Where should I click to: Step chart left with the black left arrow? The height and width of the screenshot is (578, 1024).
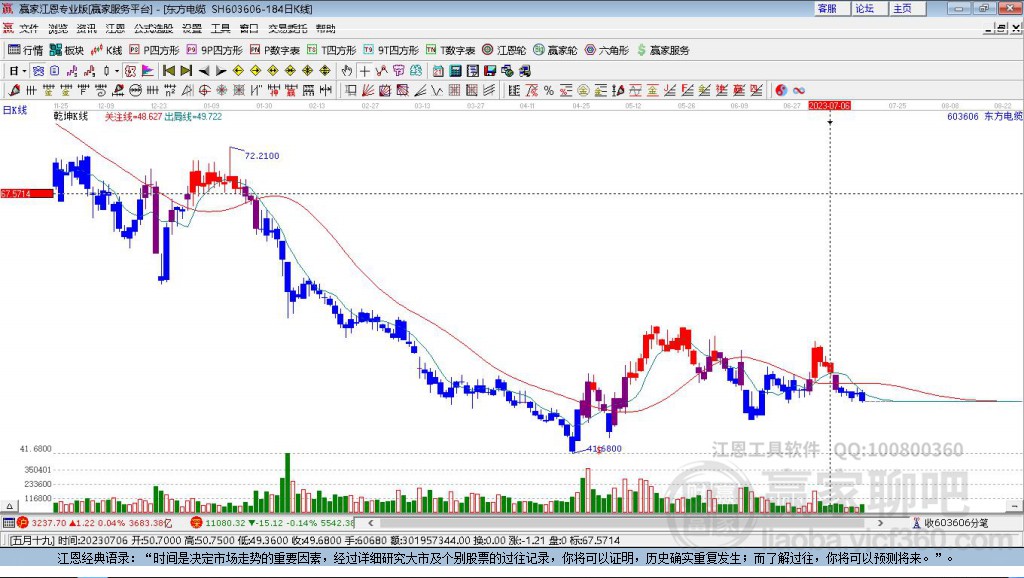(x=204, y=71)
